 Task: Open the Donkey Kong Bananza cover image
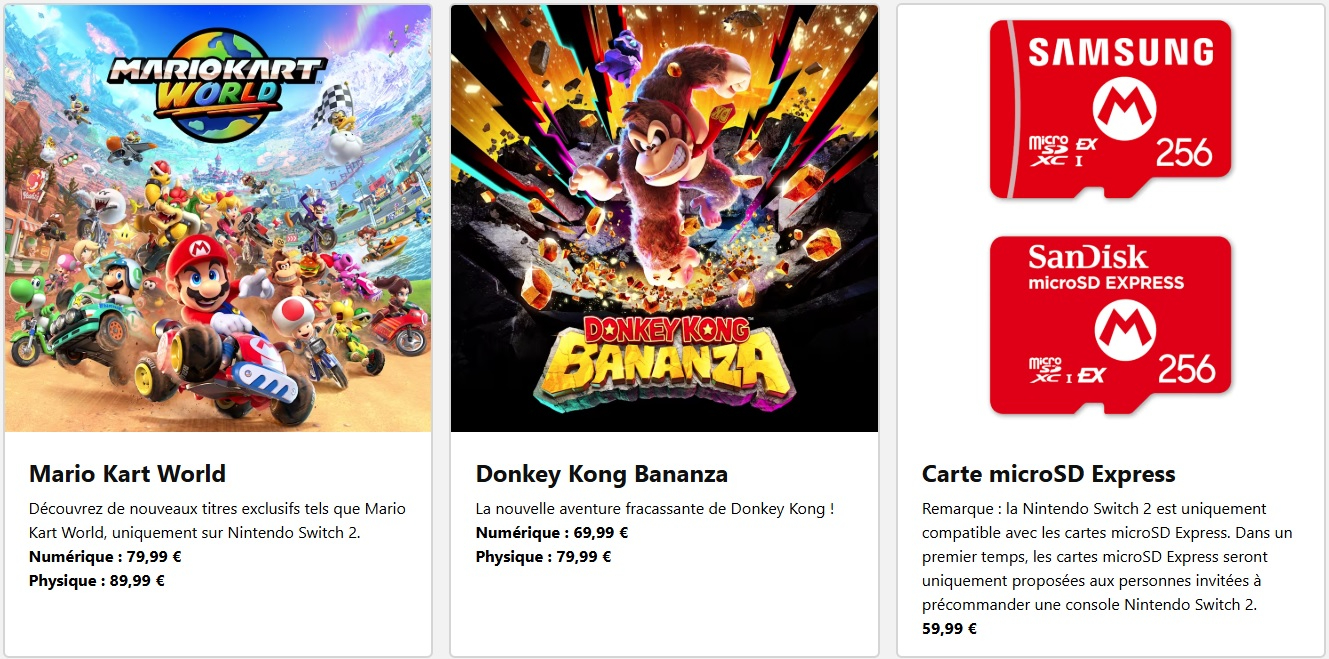664,200
